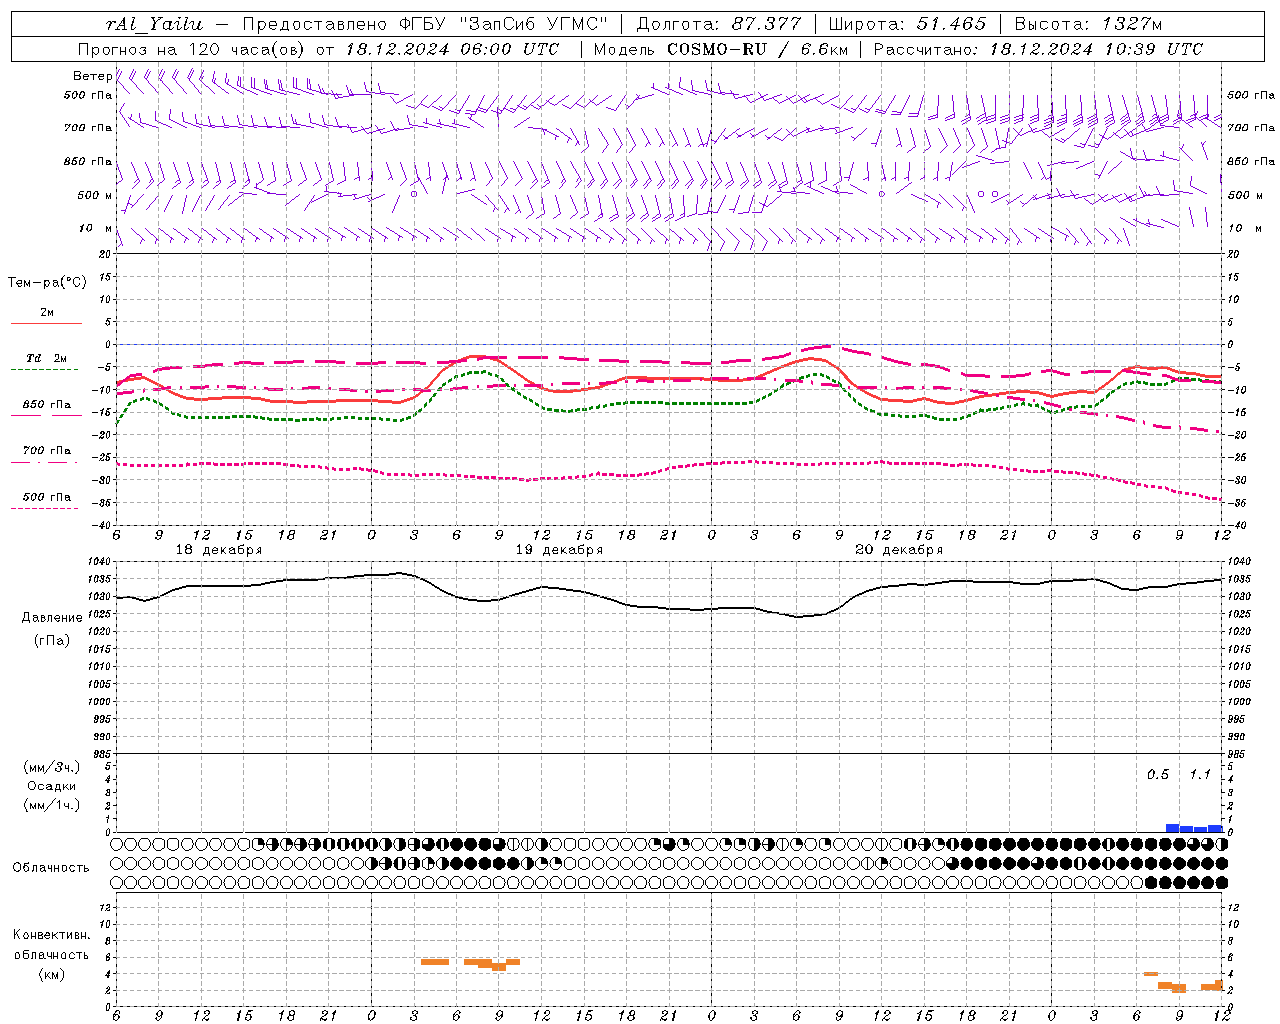1280x1024 pixels.
Task: Click the Ветер wind panel label
Action: point(92,76)
